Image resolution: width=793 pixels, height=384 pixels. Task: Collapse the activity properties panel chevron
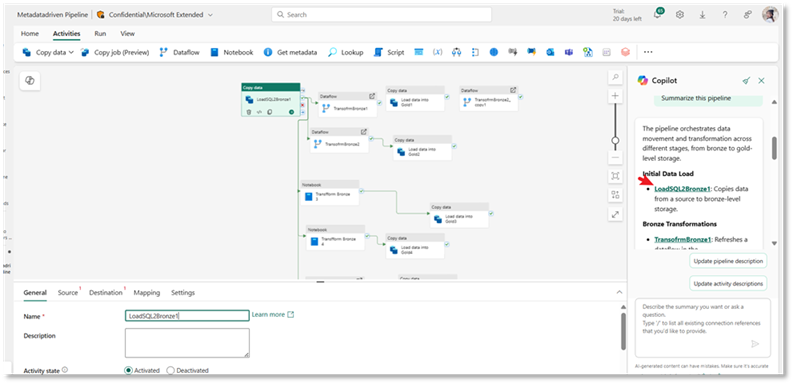pyautogui.click(x=620, y=292)
